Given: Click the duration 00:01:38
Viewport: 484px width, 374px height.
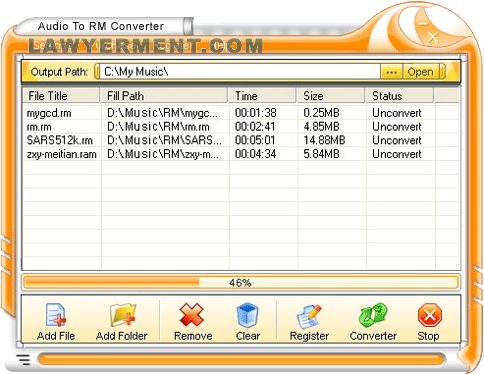Looking at the screenshot, I should [256, 113].
